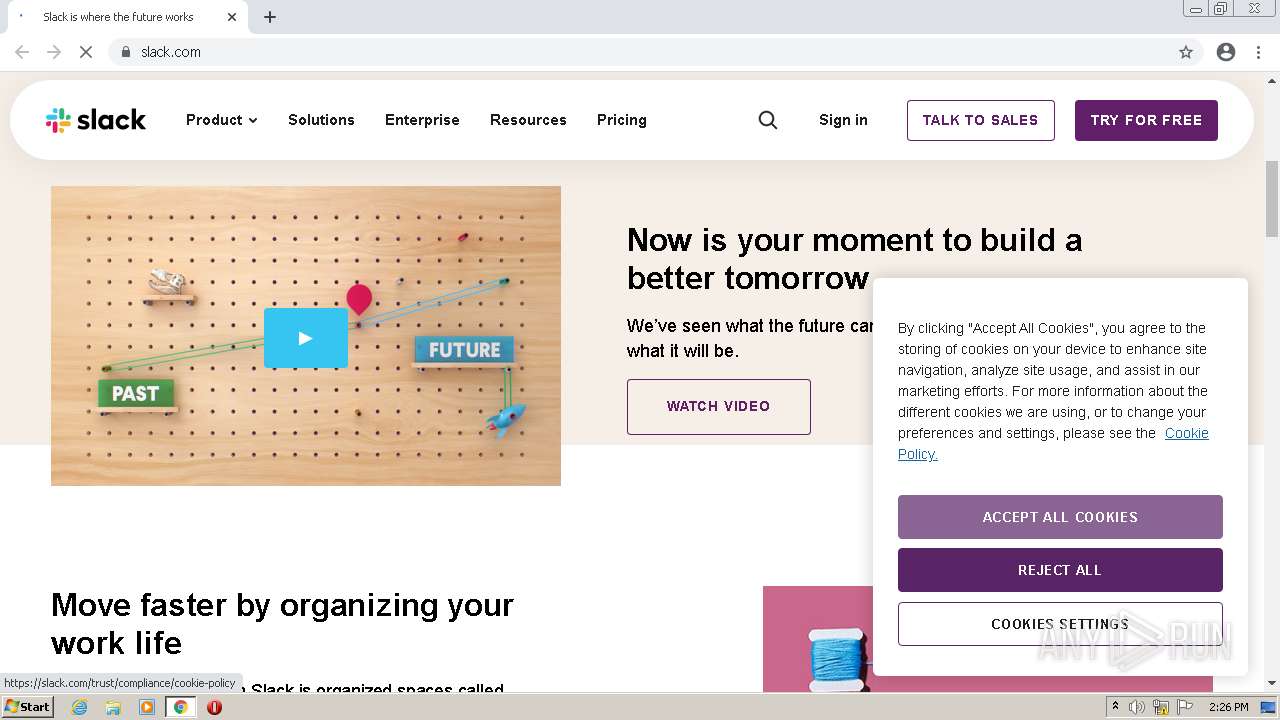Stop page loading with the X button

pyautogui.click(x=86, y=52)
